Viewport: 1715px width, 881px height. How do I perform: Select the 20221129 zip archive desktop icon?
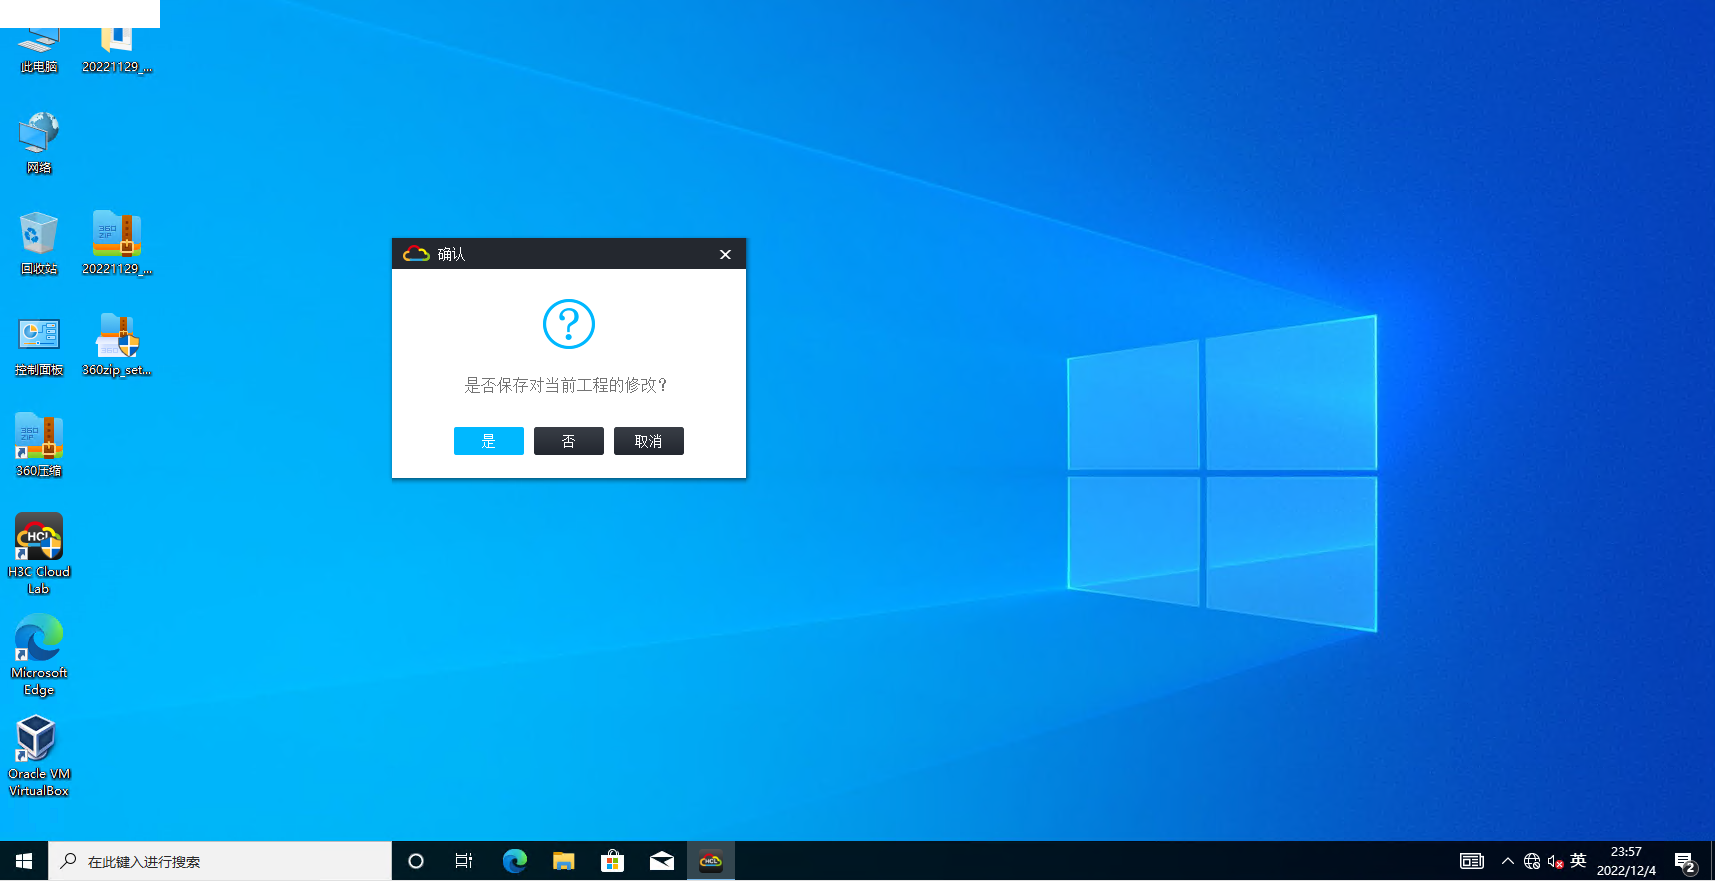tap(117, 244)
